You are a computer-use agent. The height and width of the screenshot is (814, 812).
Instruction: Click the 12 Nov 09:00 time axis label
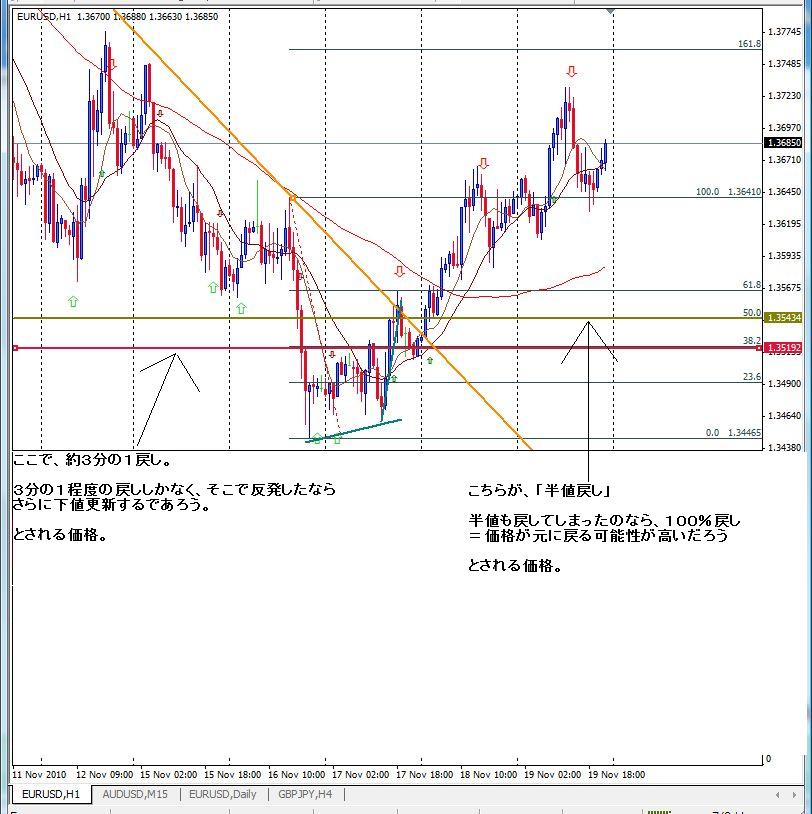[104, 774]
